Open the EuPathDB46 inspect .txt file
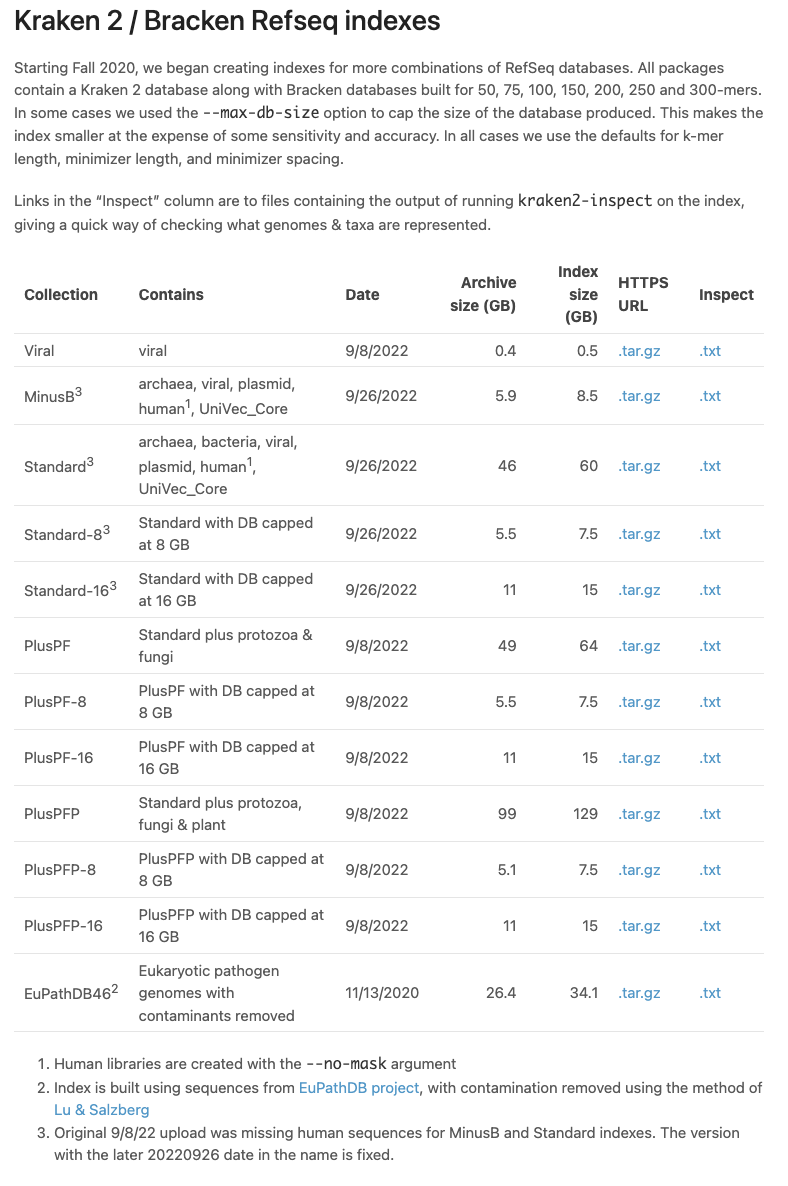Image resolution: width=788 pixels, height=1186 pixels. pyautogui.click(x=710, y=993)
